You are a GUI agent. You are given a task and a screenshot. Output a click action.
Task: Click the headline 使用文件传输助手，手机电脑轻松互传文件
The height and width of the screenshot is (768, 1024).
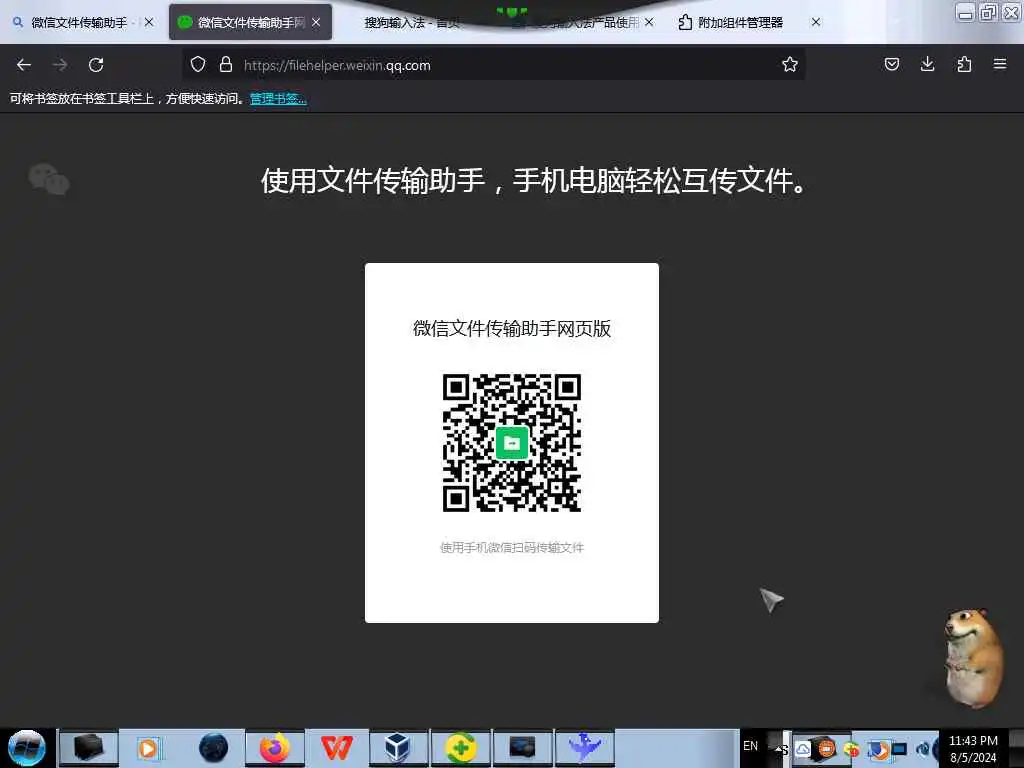pyautogui.click(x=534, y=180)
